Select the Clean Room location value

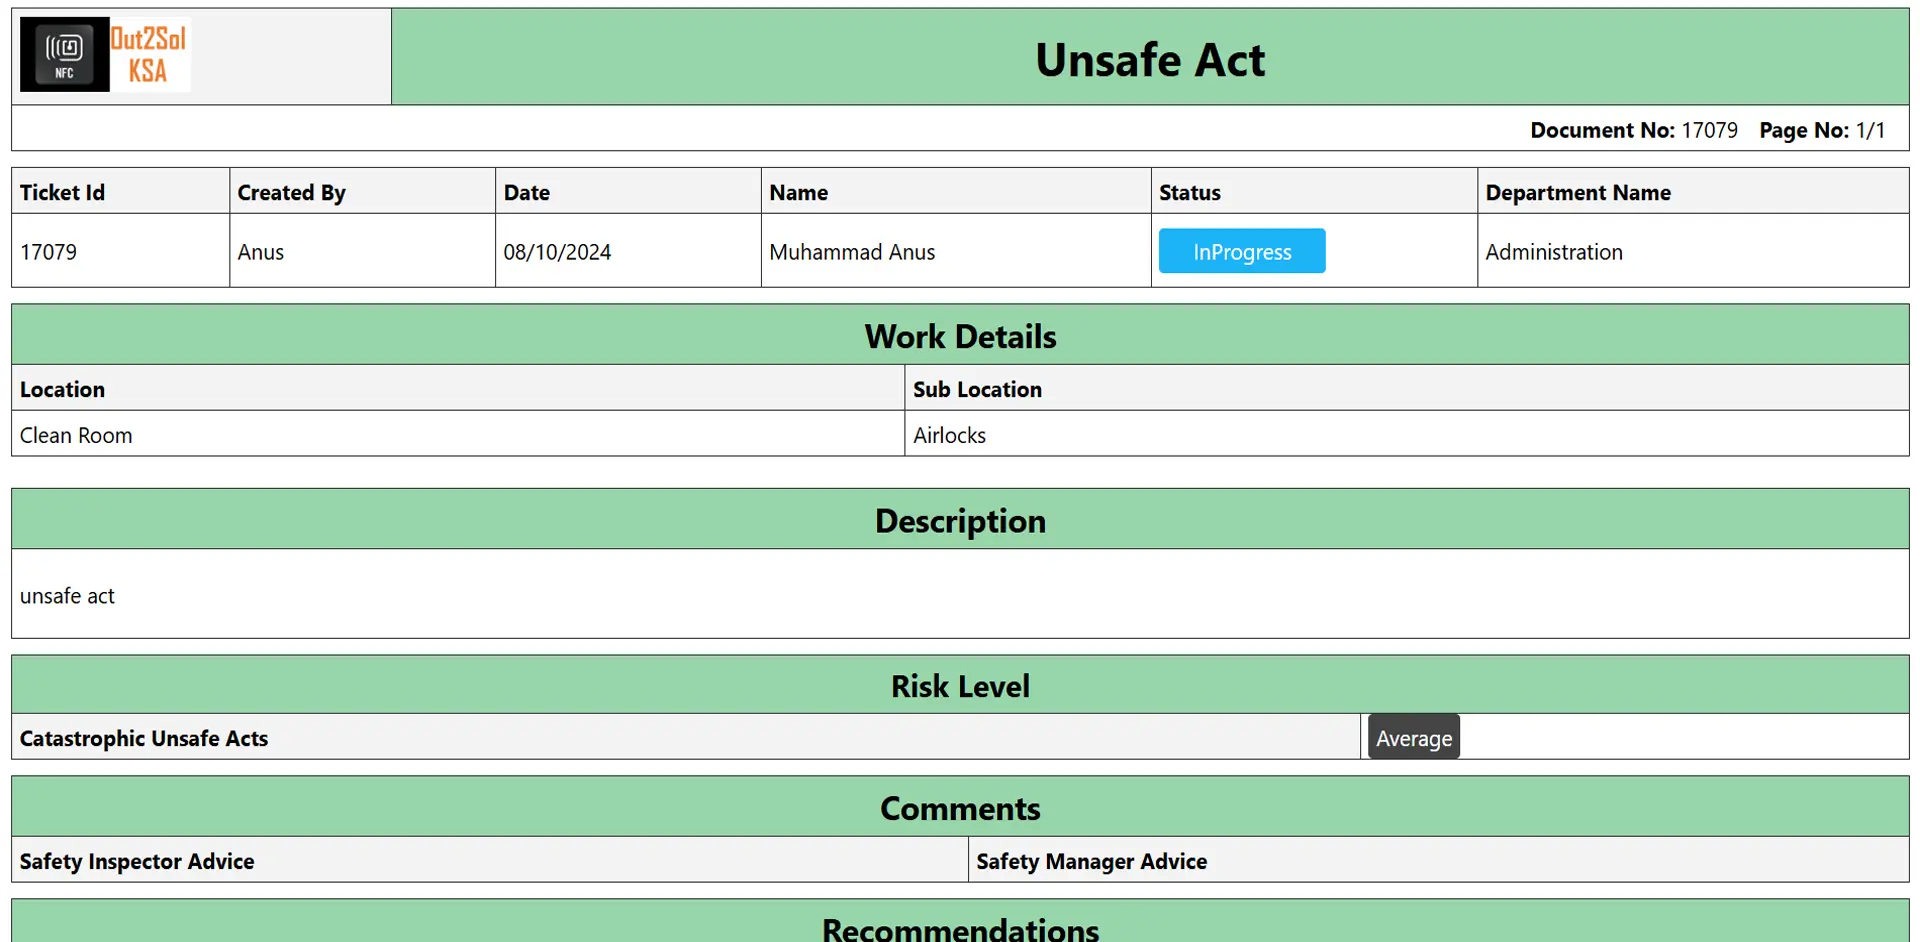coord(76,435)
